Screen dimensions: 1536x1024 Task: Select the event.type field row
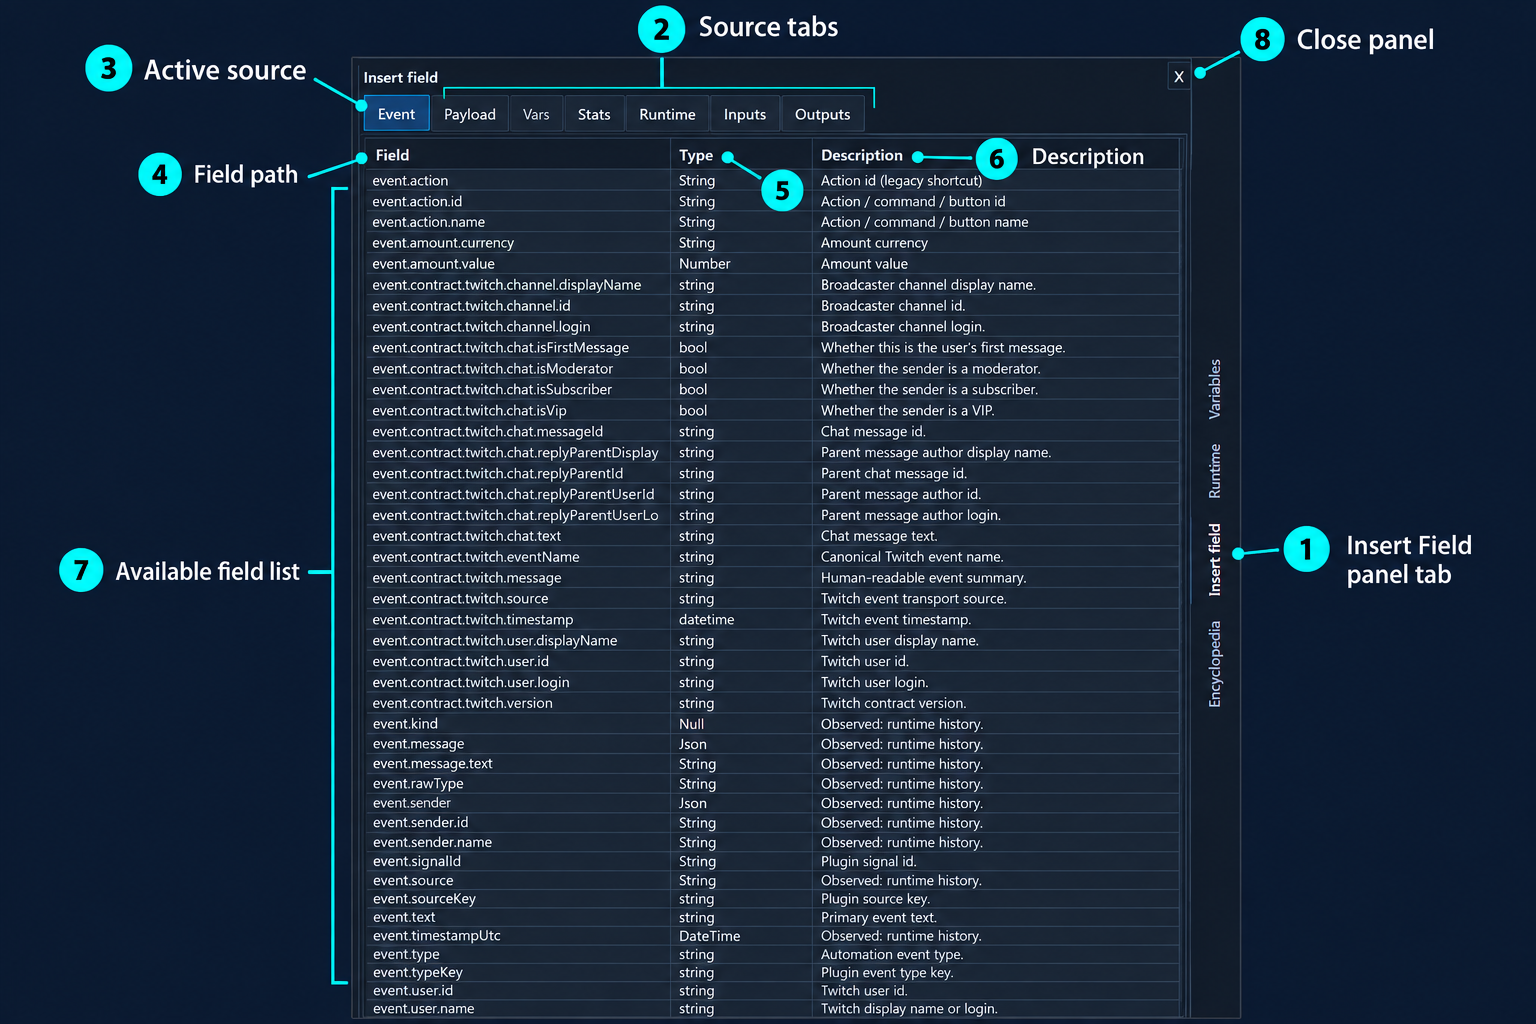click(772, 954)
